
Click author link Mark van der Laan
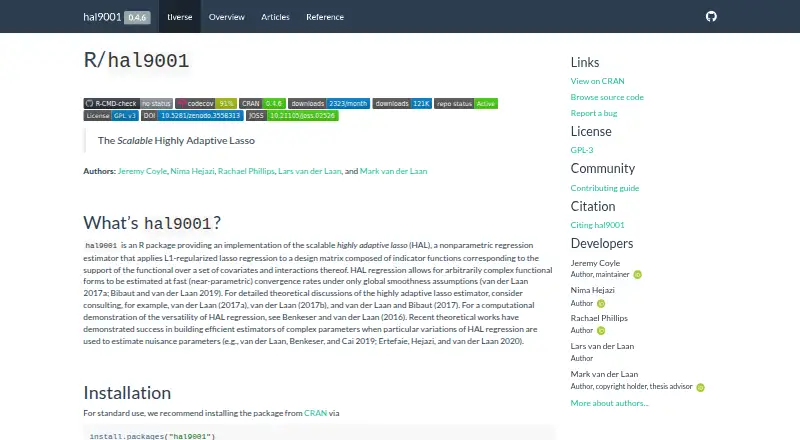(393, 172)
